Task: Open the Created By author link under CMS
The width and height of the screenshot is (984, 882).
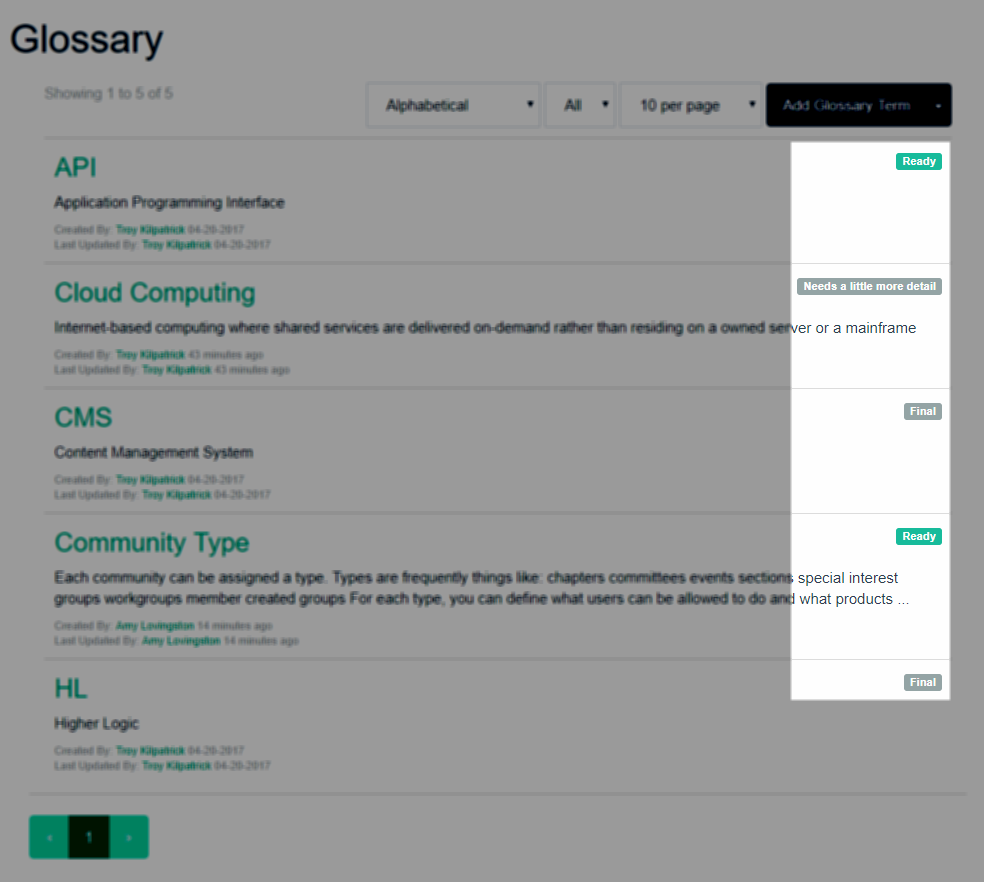Action: point(150,480)
